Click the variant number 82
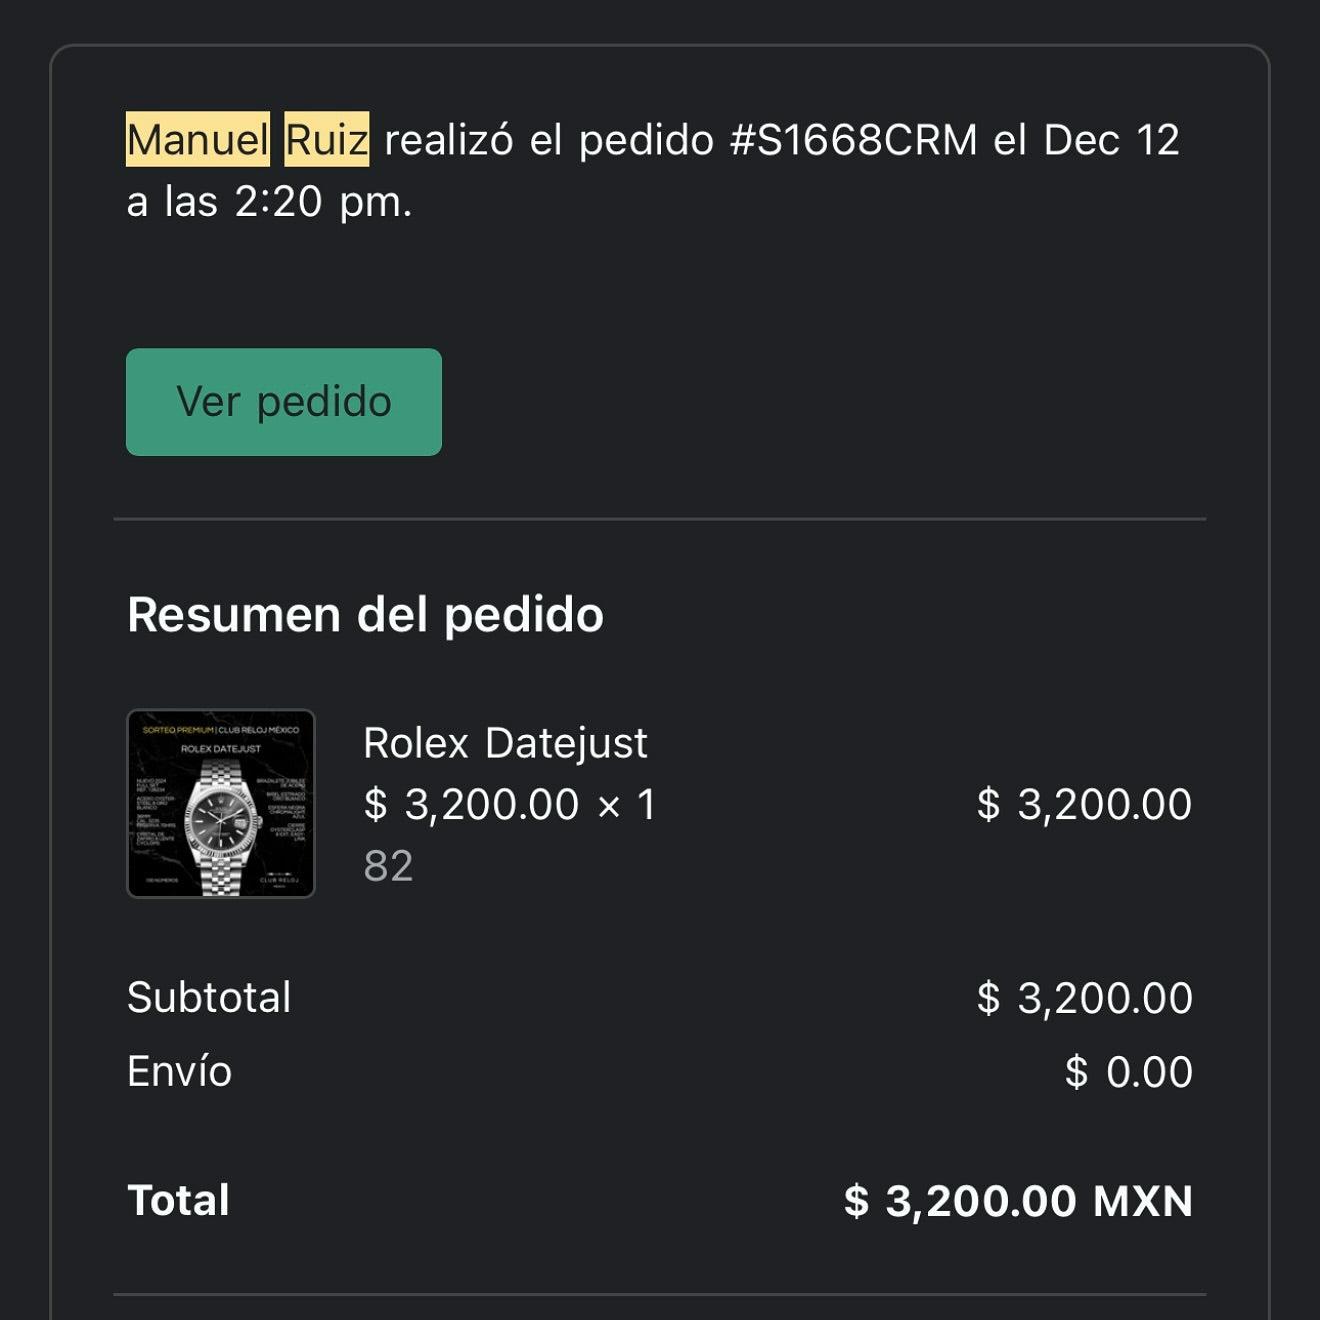Screen dimensions: 1320x1320 coord(388,866)
